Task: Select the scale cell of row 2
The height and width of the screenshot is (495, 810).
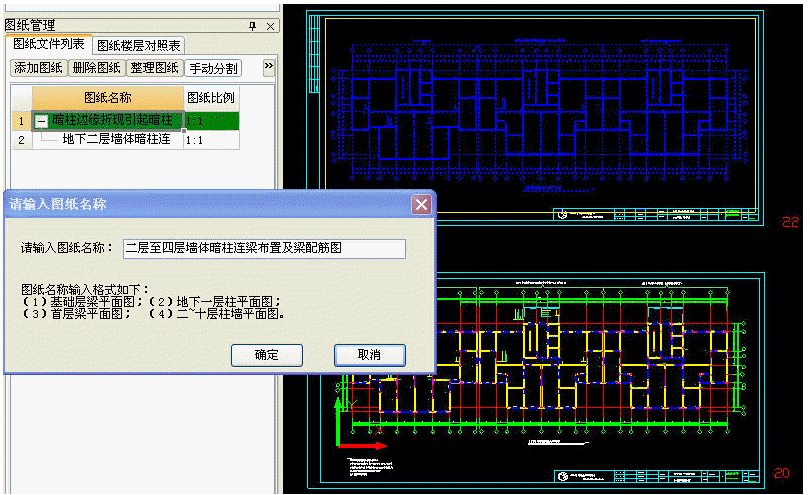Action: [x=211, y=140]
